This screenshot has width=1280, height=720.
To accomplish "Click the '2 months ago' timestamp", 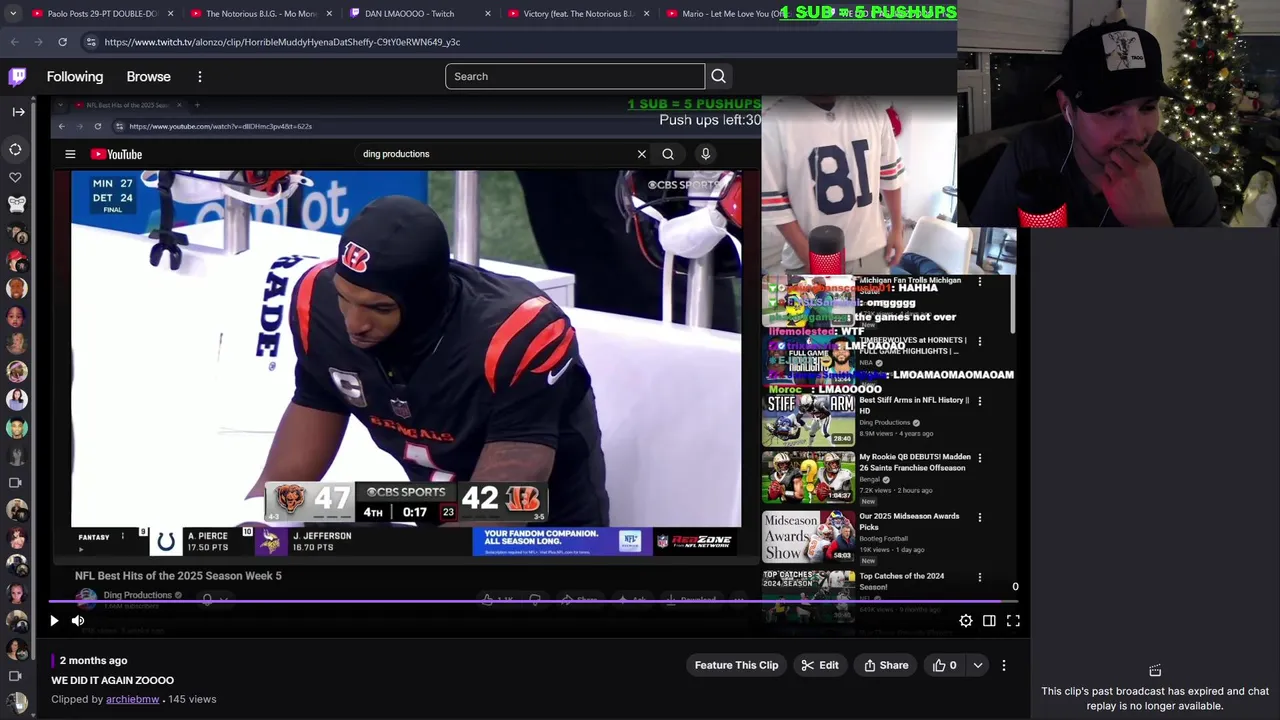I will [93, 660].
